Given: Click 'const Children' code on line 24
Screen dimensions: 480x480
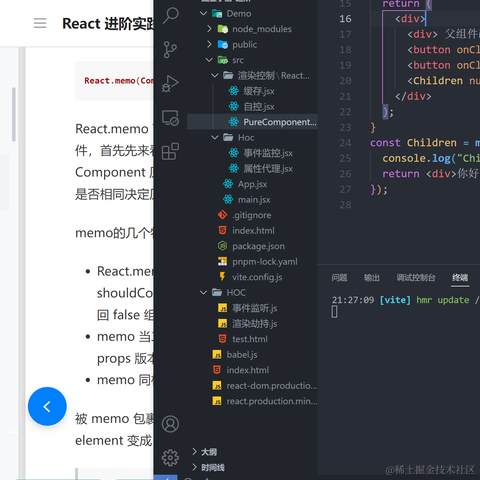Looking at the screenshot, I should click(x=413, y=143).
